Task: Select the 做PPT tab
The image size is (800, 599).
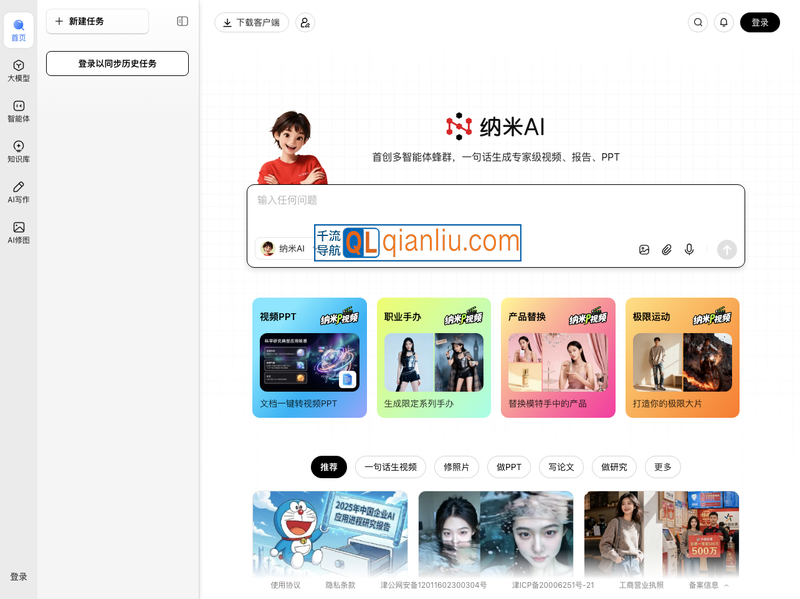Action: (x=509, y=467)
